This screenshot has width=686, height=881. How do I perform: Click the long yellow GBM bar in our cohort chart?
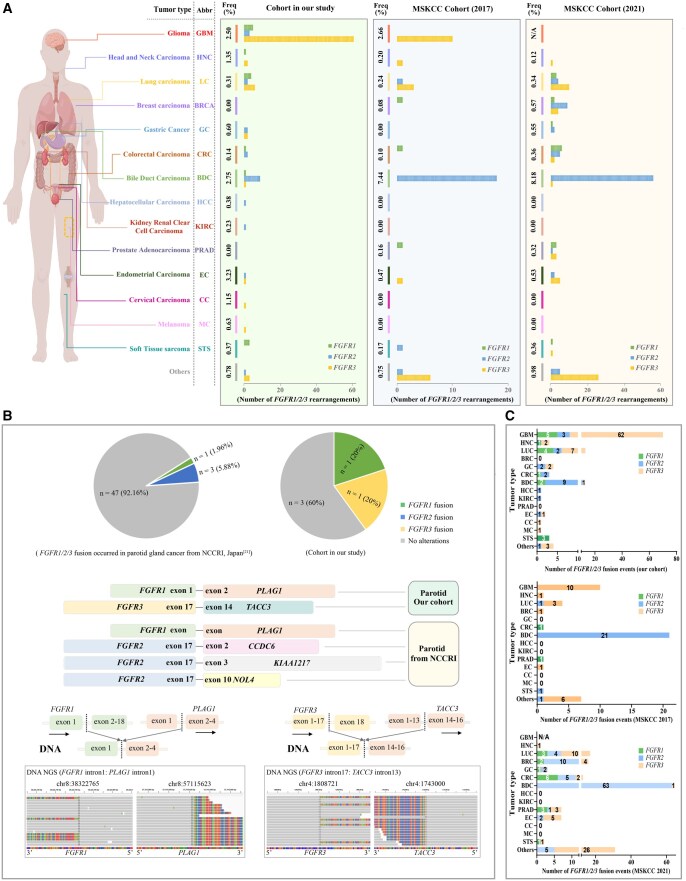pos(299,39)
